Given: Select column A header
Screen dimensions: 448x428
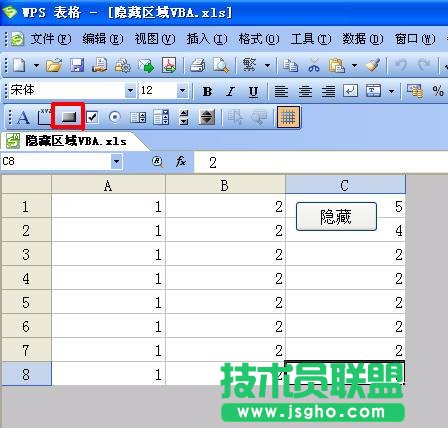Looking at the screenshot, I should [108, 185].
